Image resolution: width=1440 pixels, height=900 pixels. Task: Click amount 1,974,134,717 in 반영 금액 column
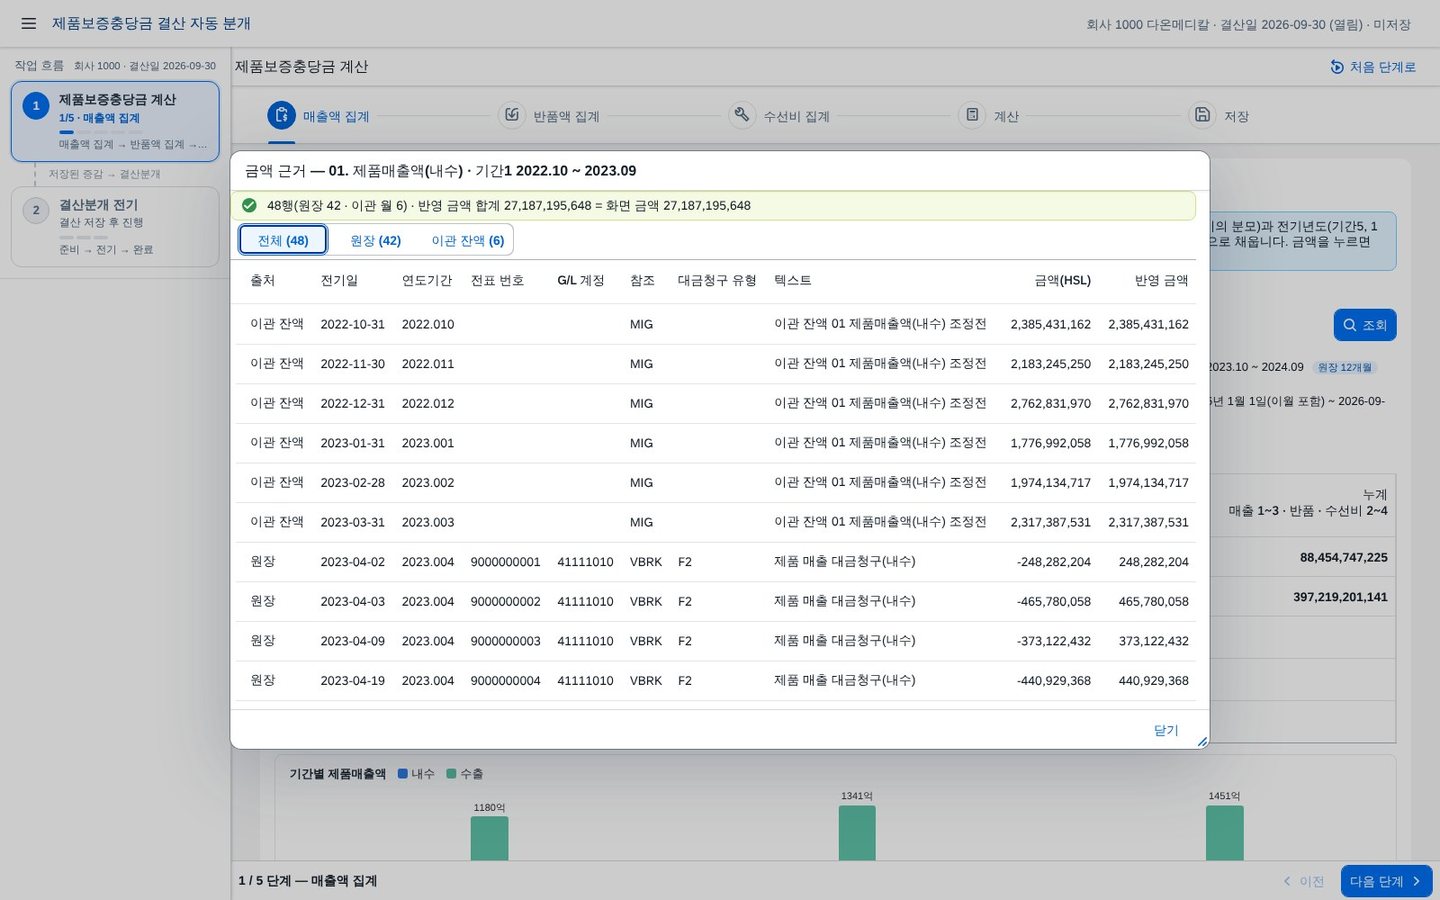coord(1148,483)
